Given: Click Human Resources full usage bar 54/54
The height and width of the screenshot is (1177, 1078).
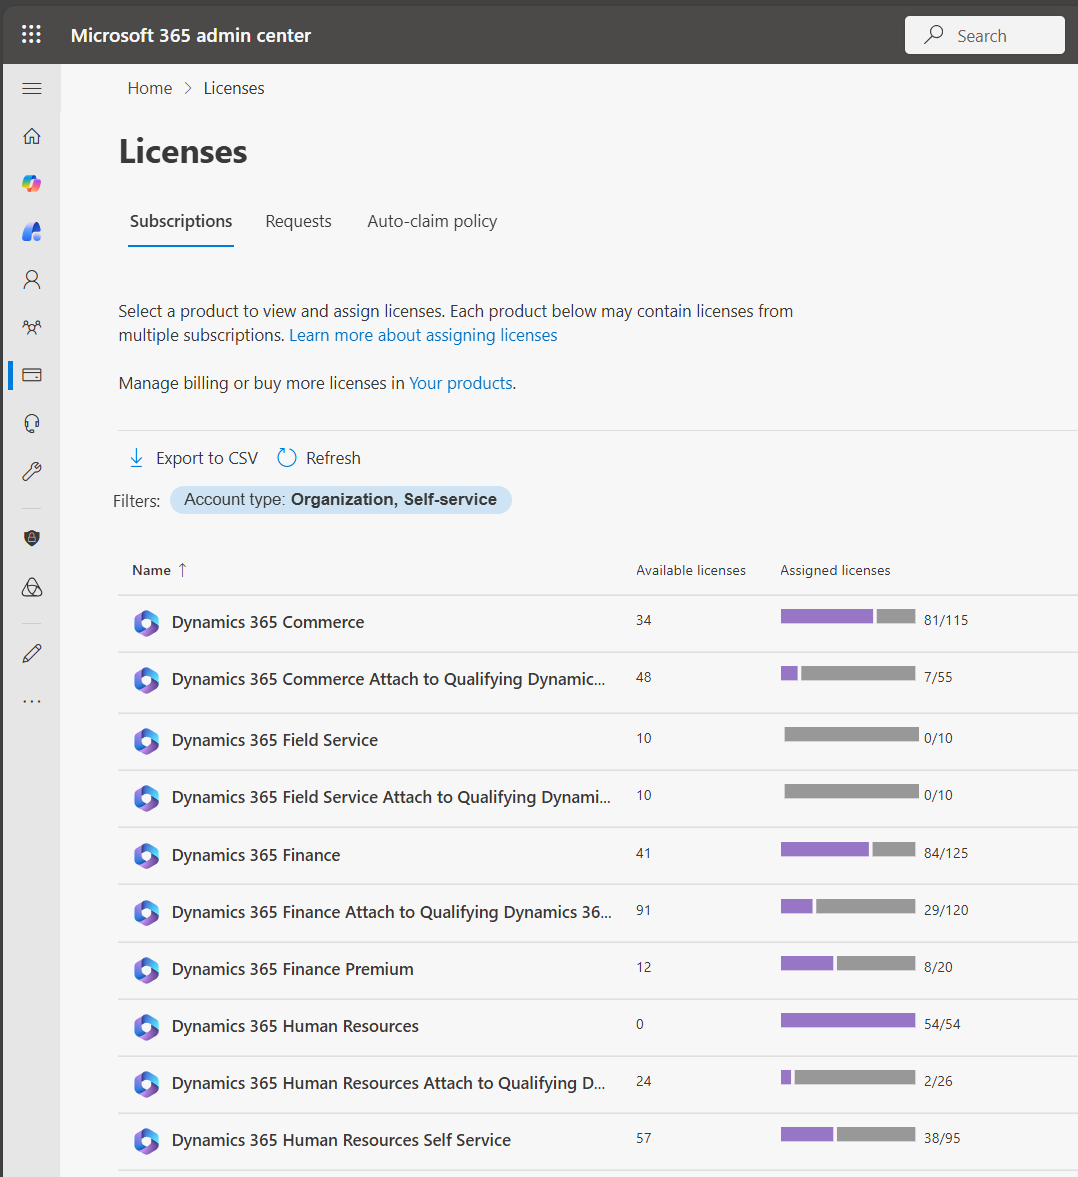Looking at the screenshot, I should tap(848, 1020).
